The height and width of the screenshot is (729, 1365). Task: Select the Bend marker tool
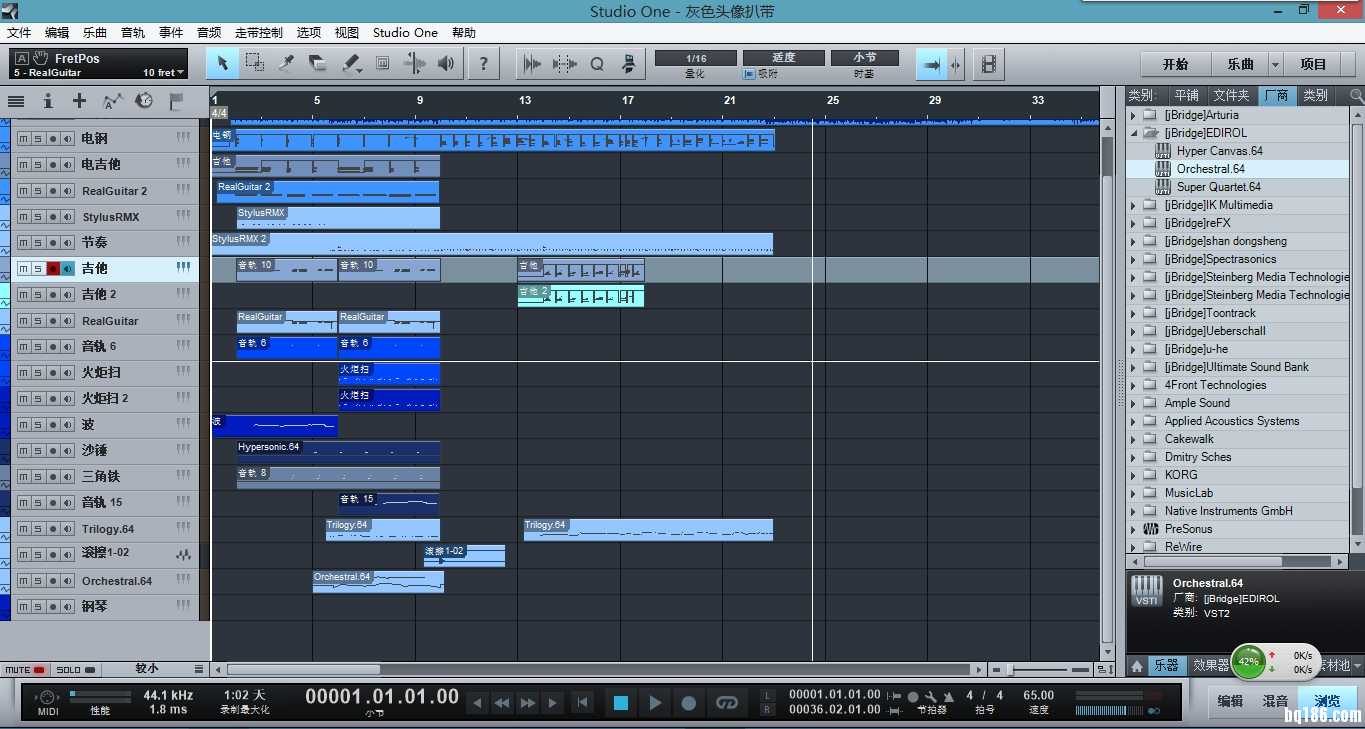[414, 64]
